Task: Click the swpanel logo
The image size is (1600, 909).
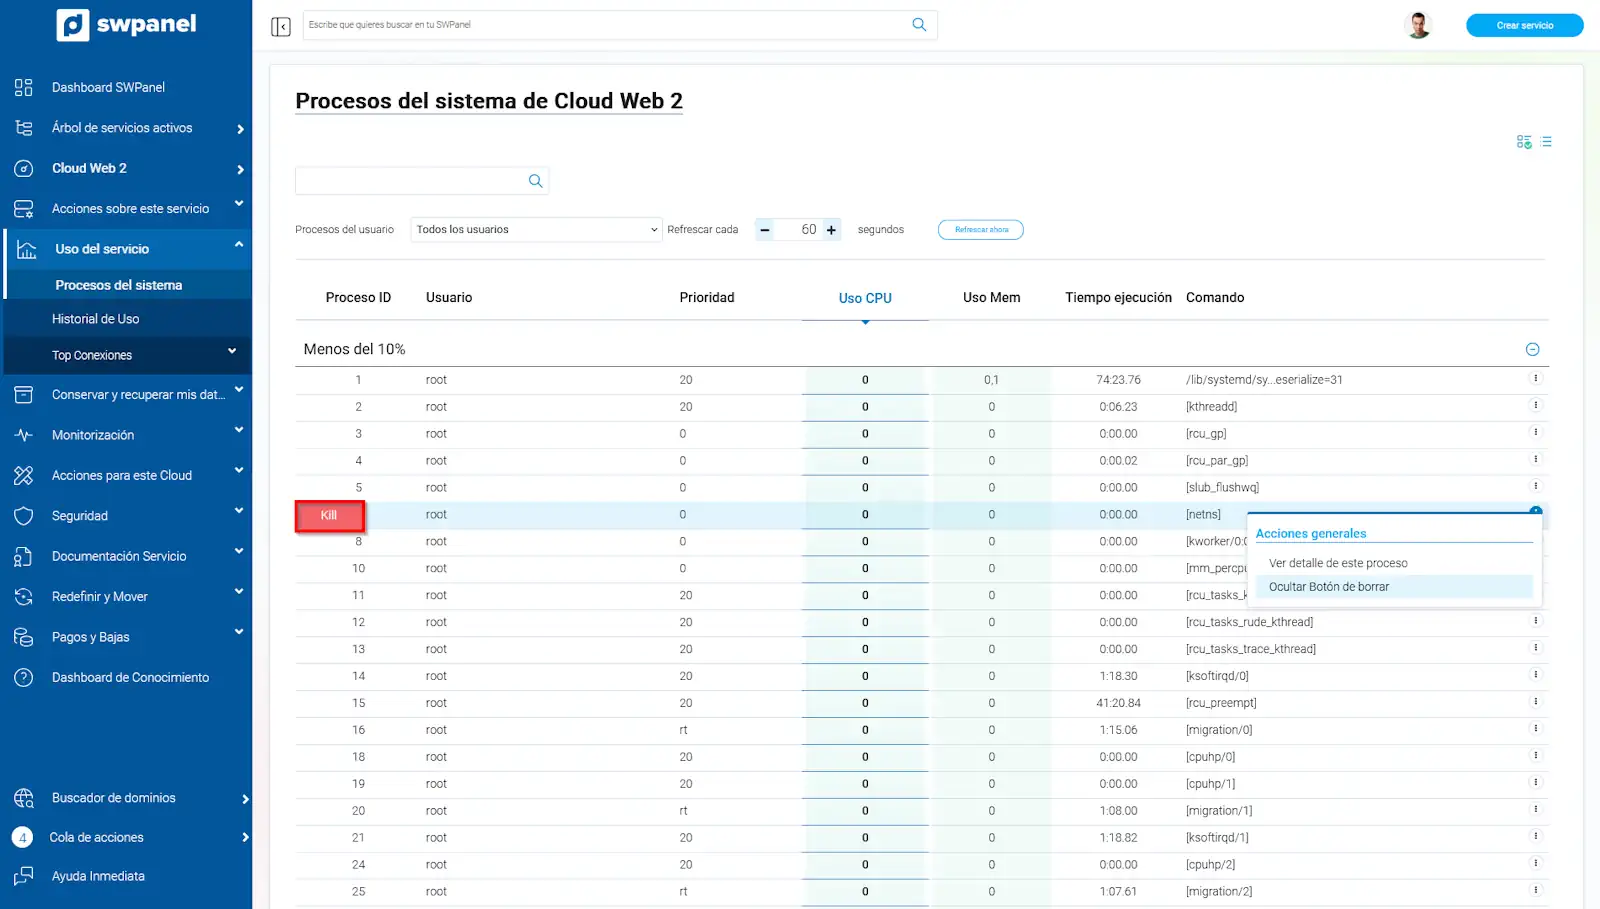Action: (126, 24)
